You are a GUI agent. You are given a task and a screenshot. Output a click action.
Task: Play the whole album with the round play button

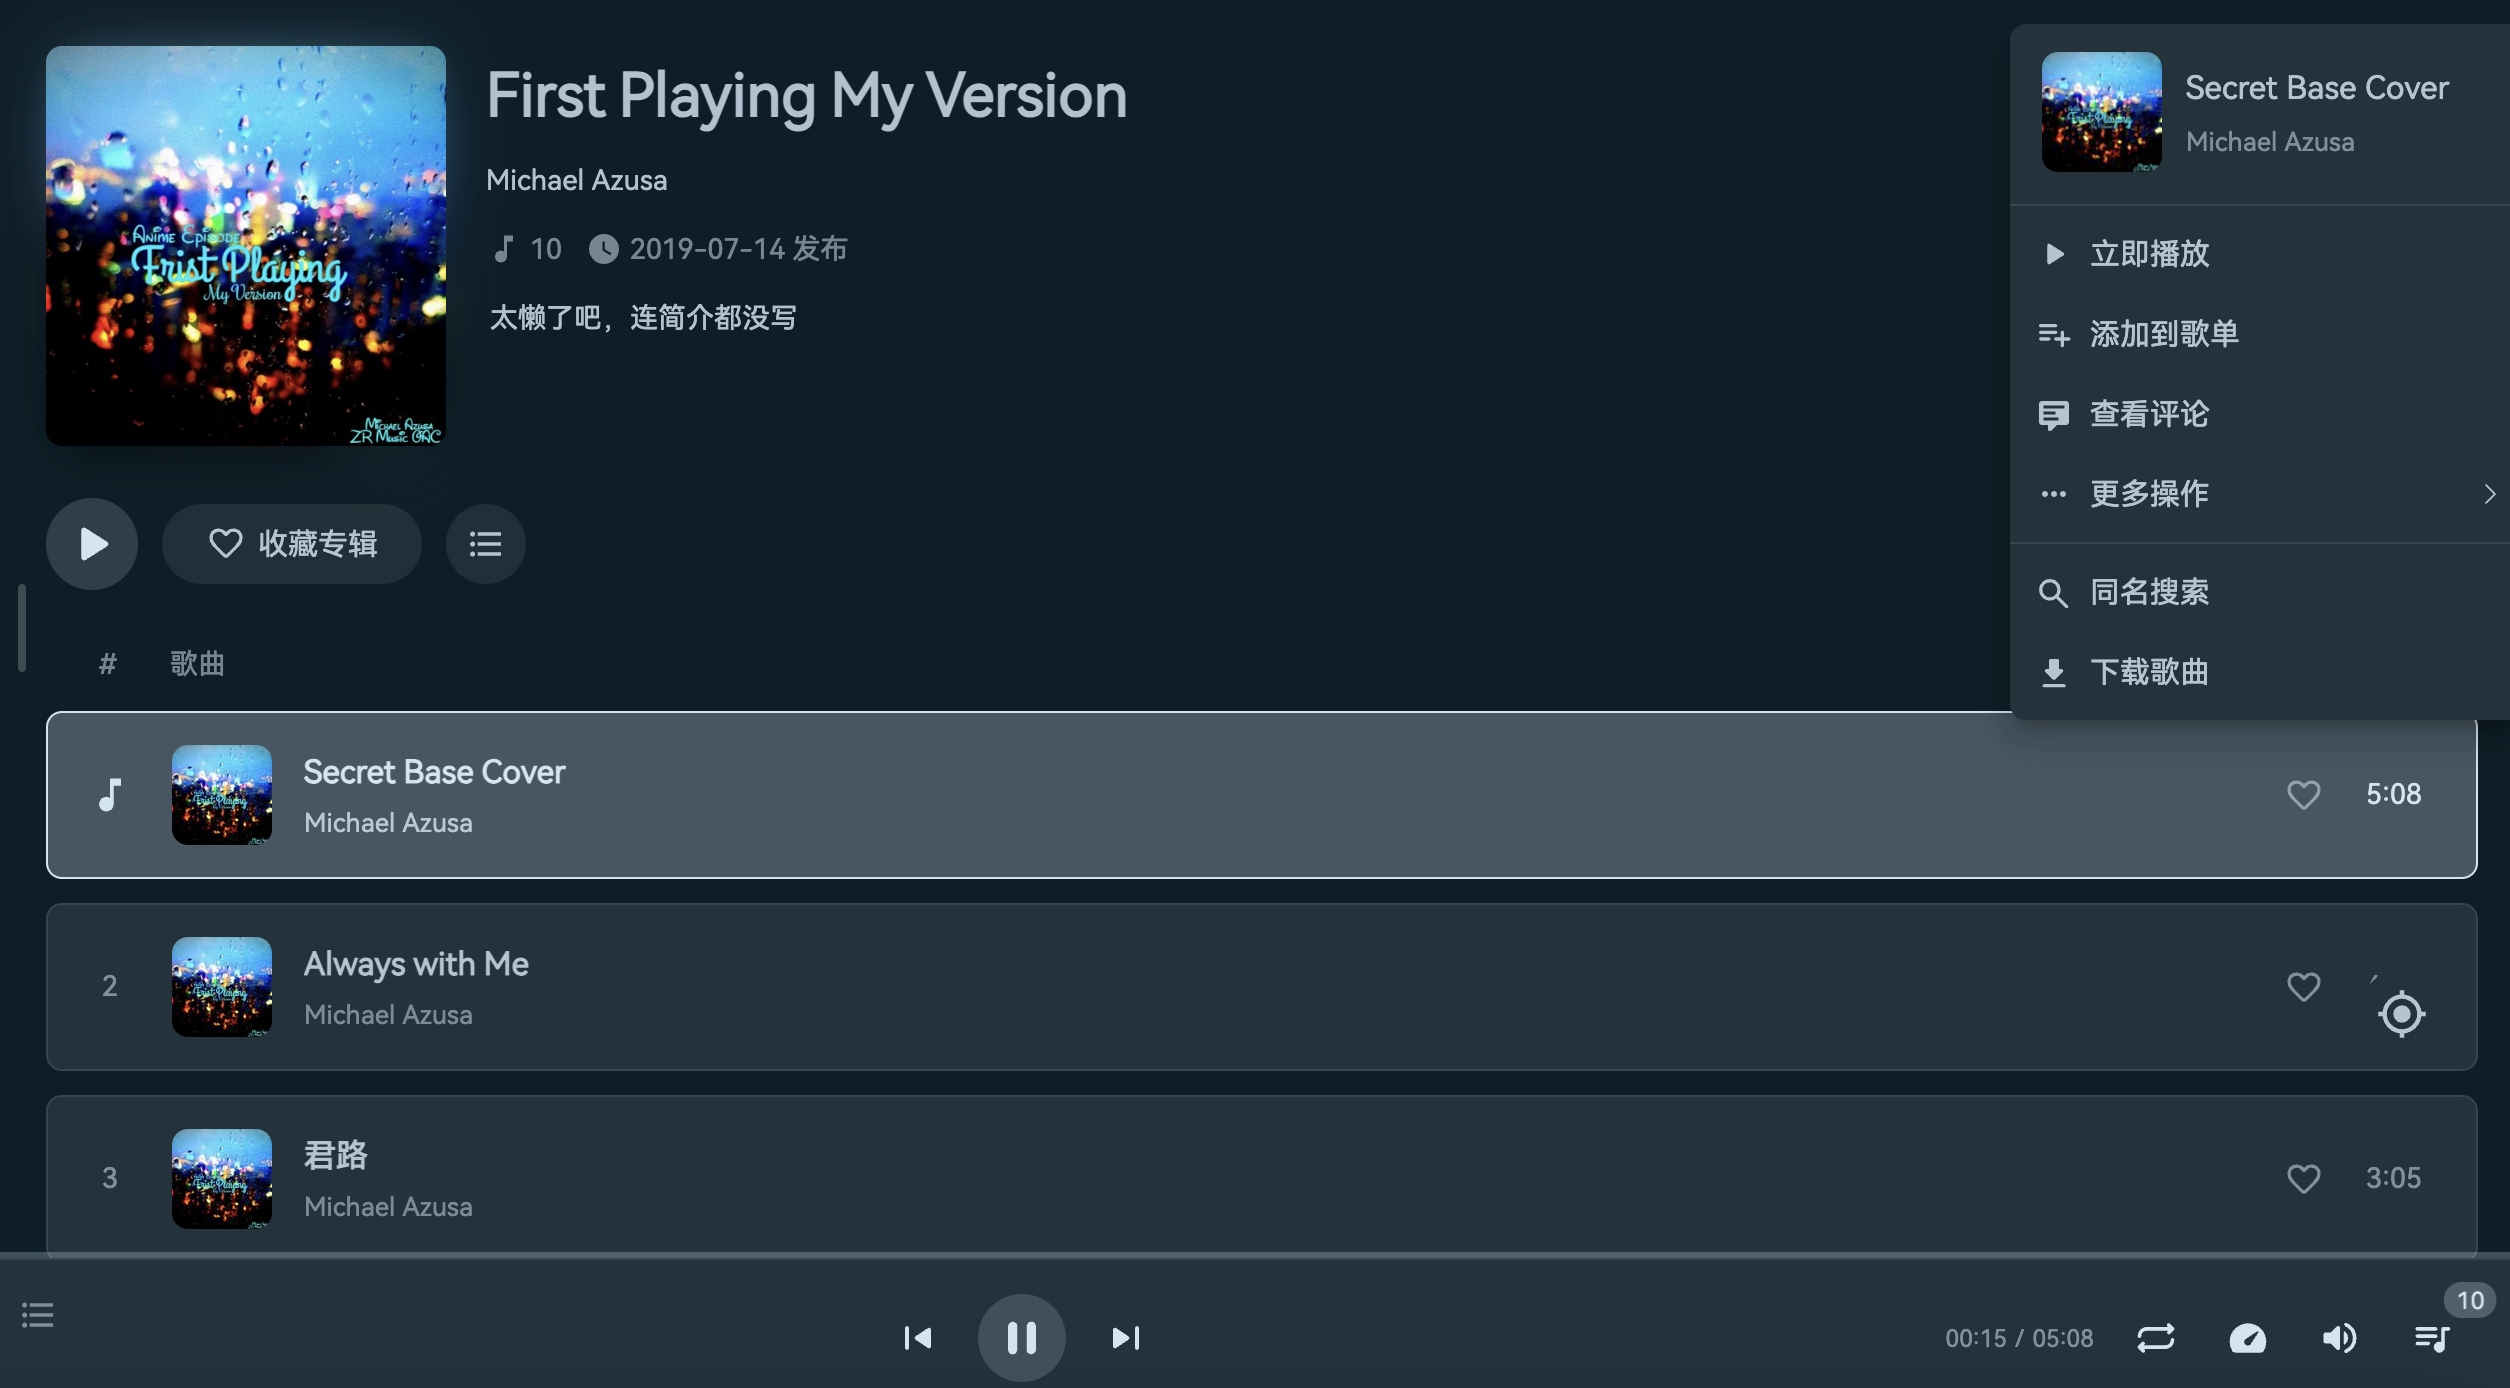point(92,544)
